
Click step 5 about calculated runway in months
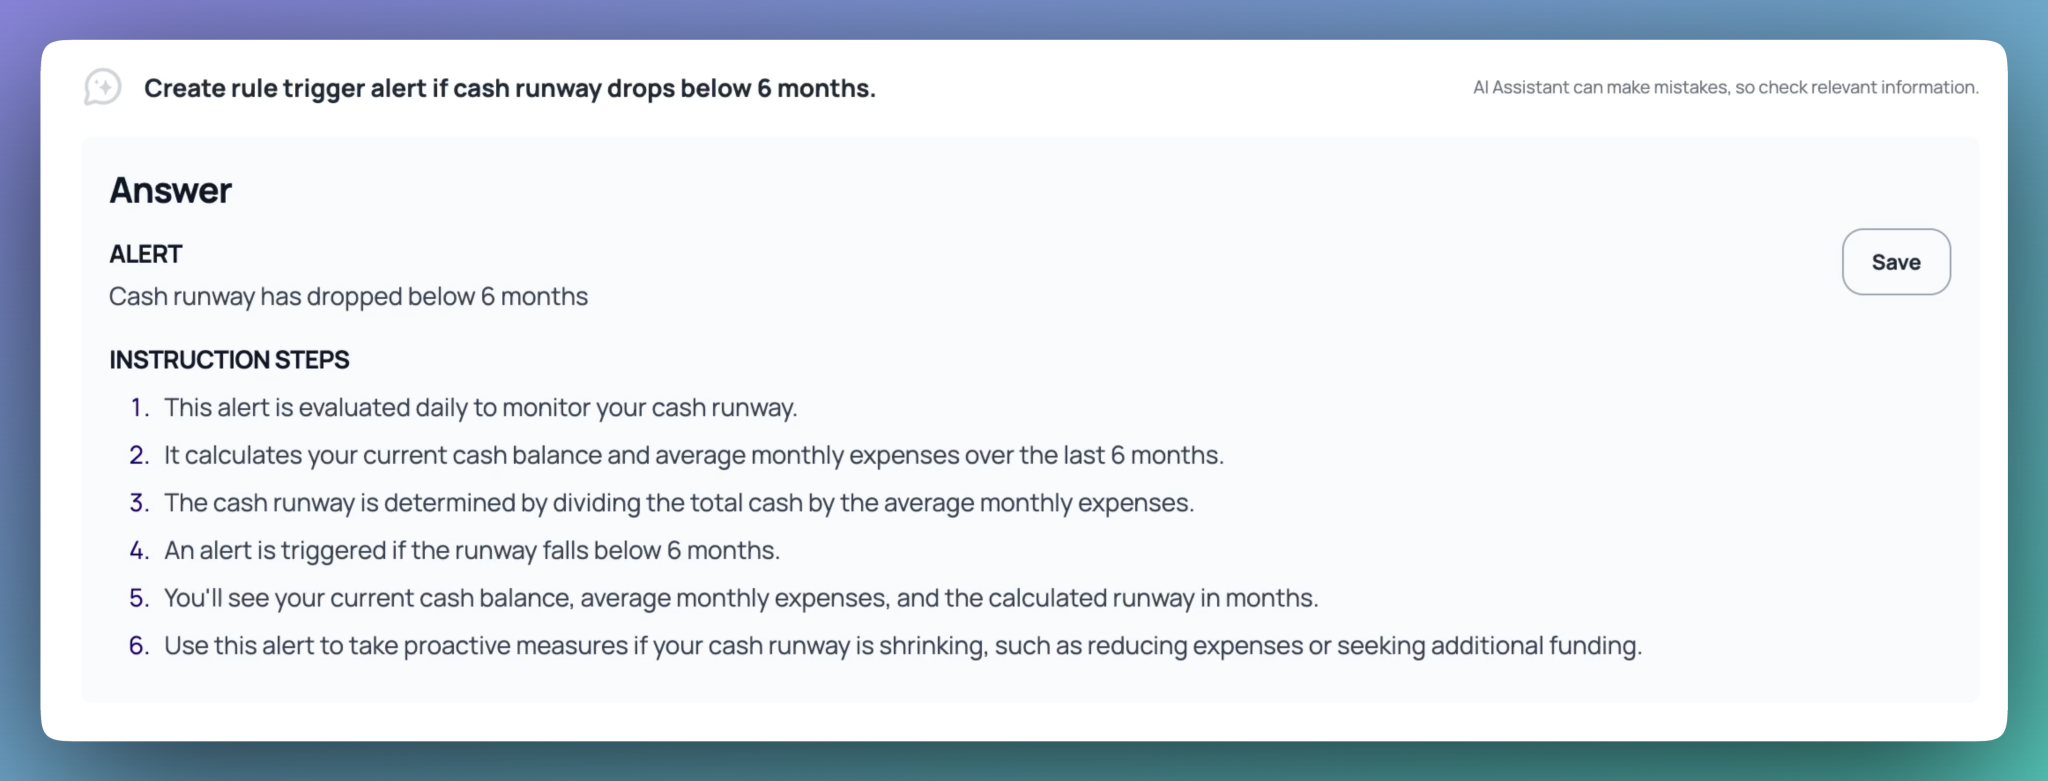[741, 598]
